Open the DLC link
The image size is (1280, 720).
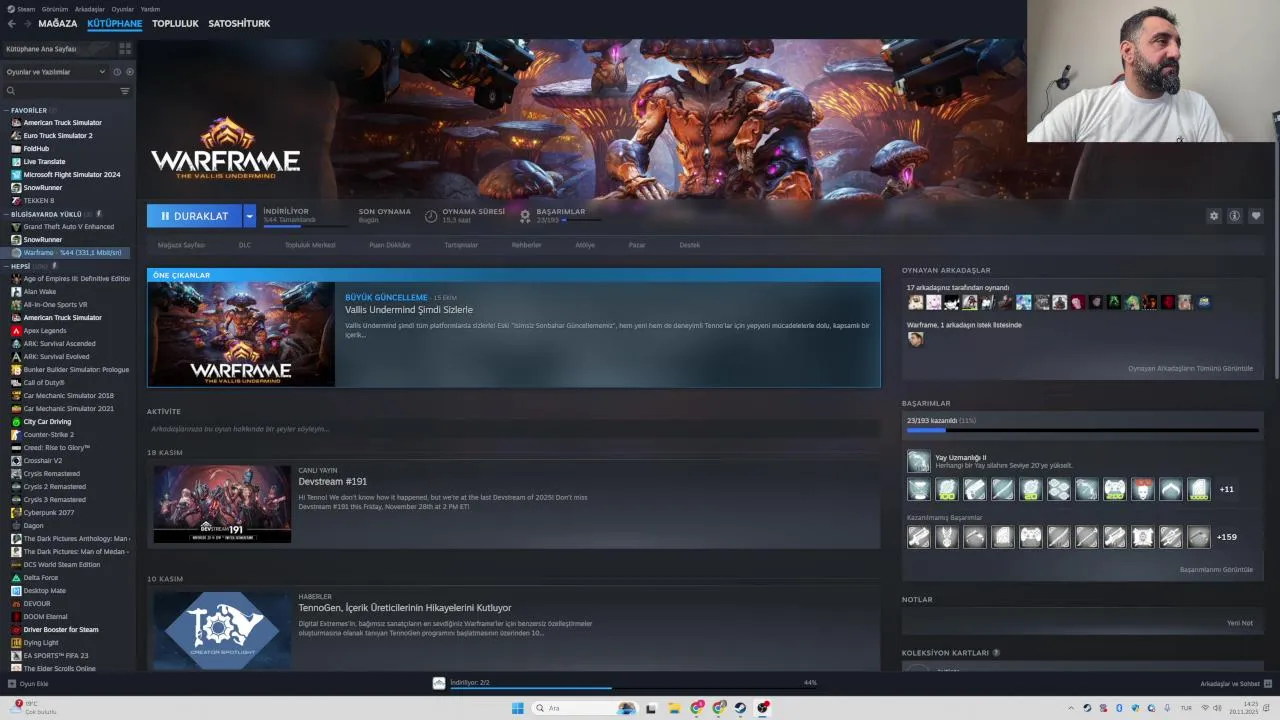click(244, 245)
